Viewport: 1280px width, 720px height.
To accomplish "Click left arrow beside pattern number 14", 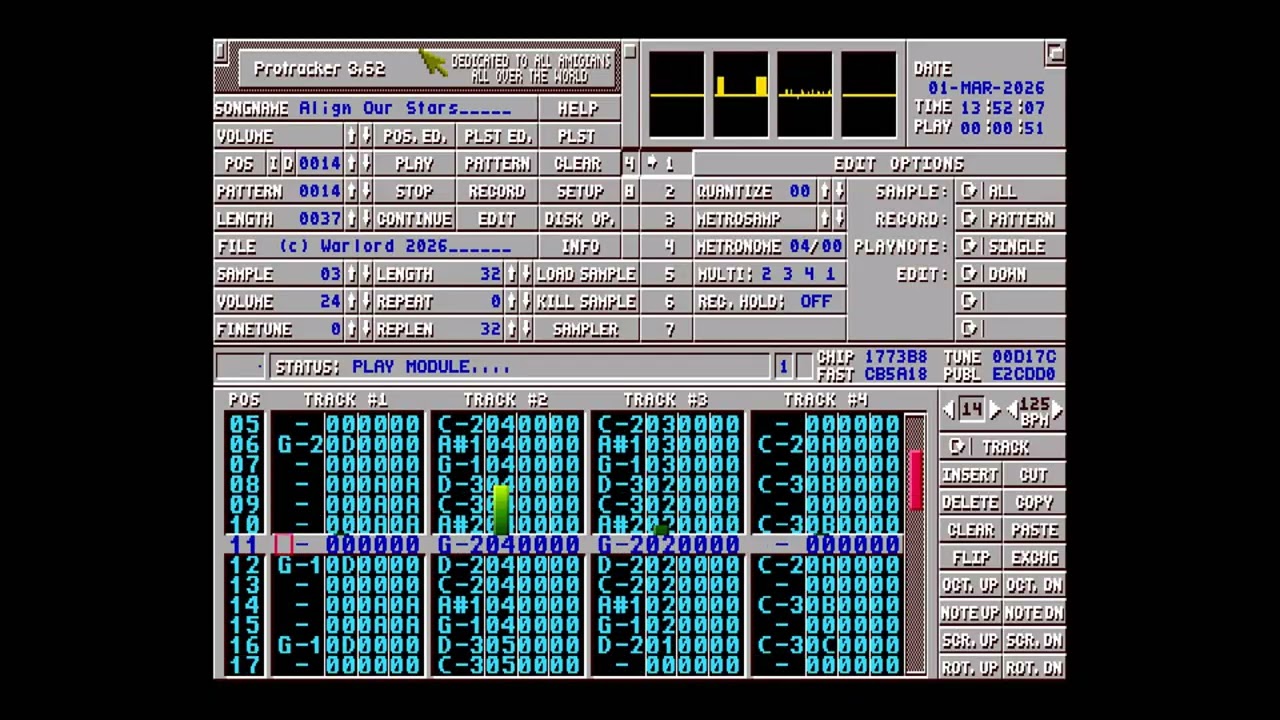I will click(949, 409).
